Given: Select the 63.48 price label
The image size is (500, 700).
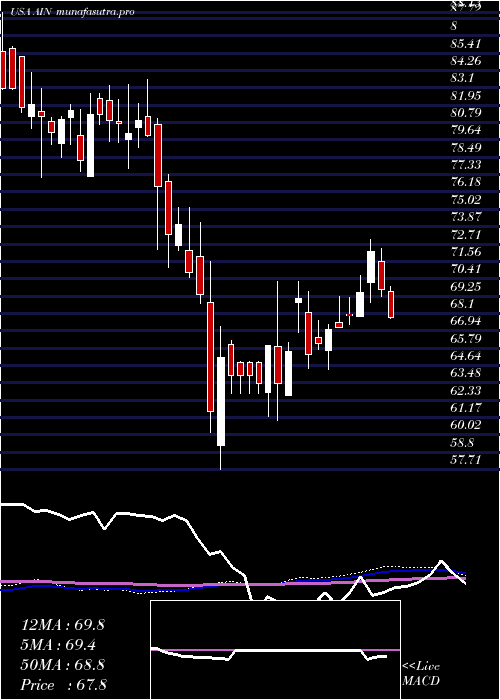Looking at the screenshot, I should coord(466,373).
